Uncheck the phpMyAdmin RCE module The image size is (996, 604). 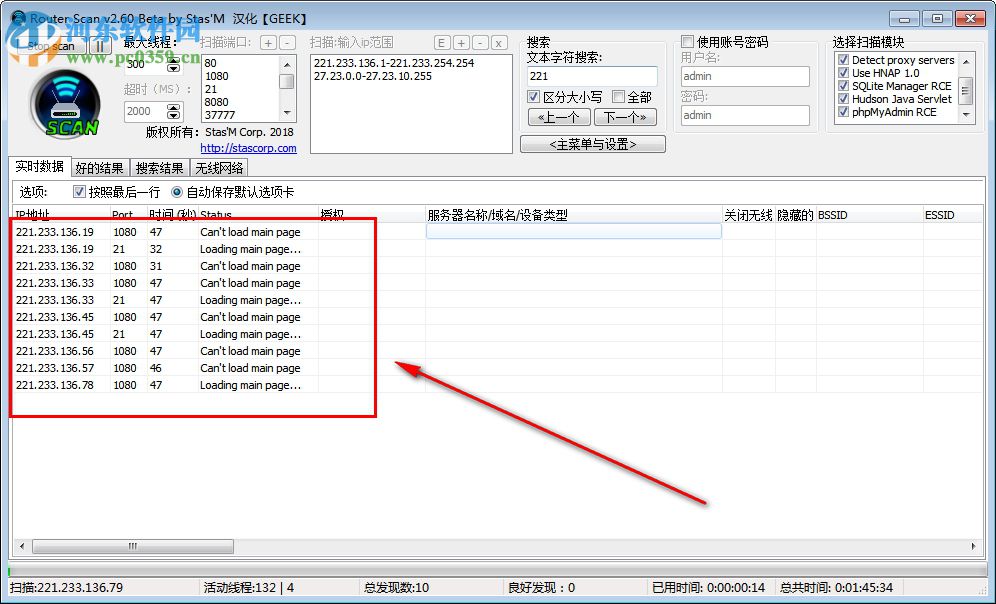[842, 112]
